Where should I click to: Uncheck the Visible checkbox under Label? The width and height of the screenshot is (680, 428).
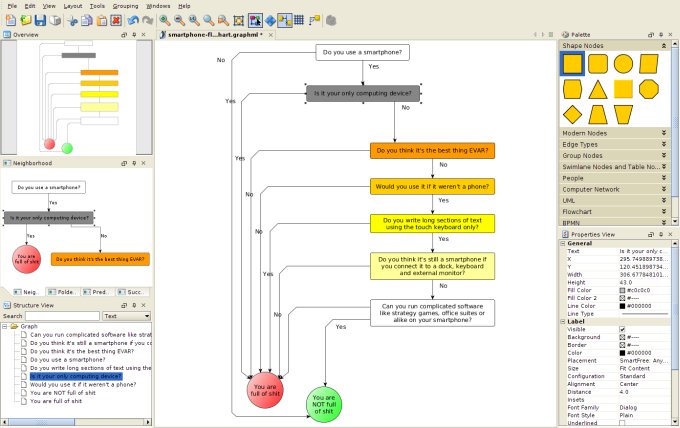(622, 329)
